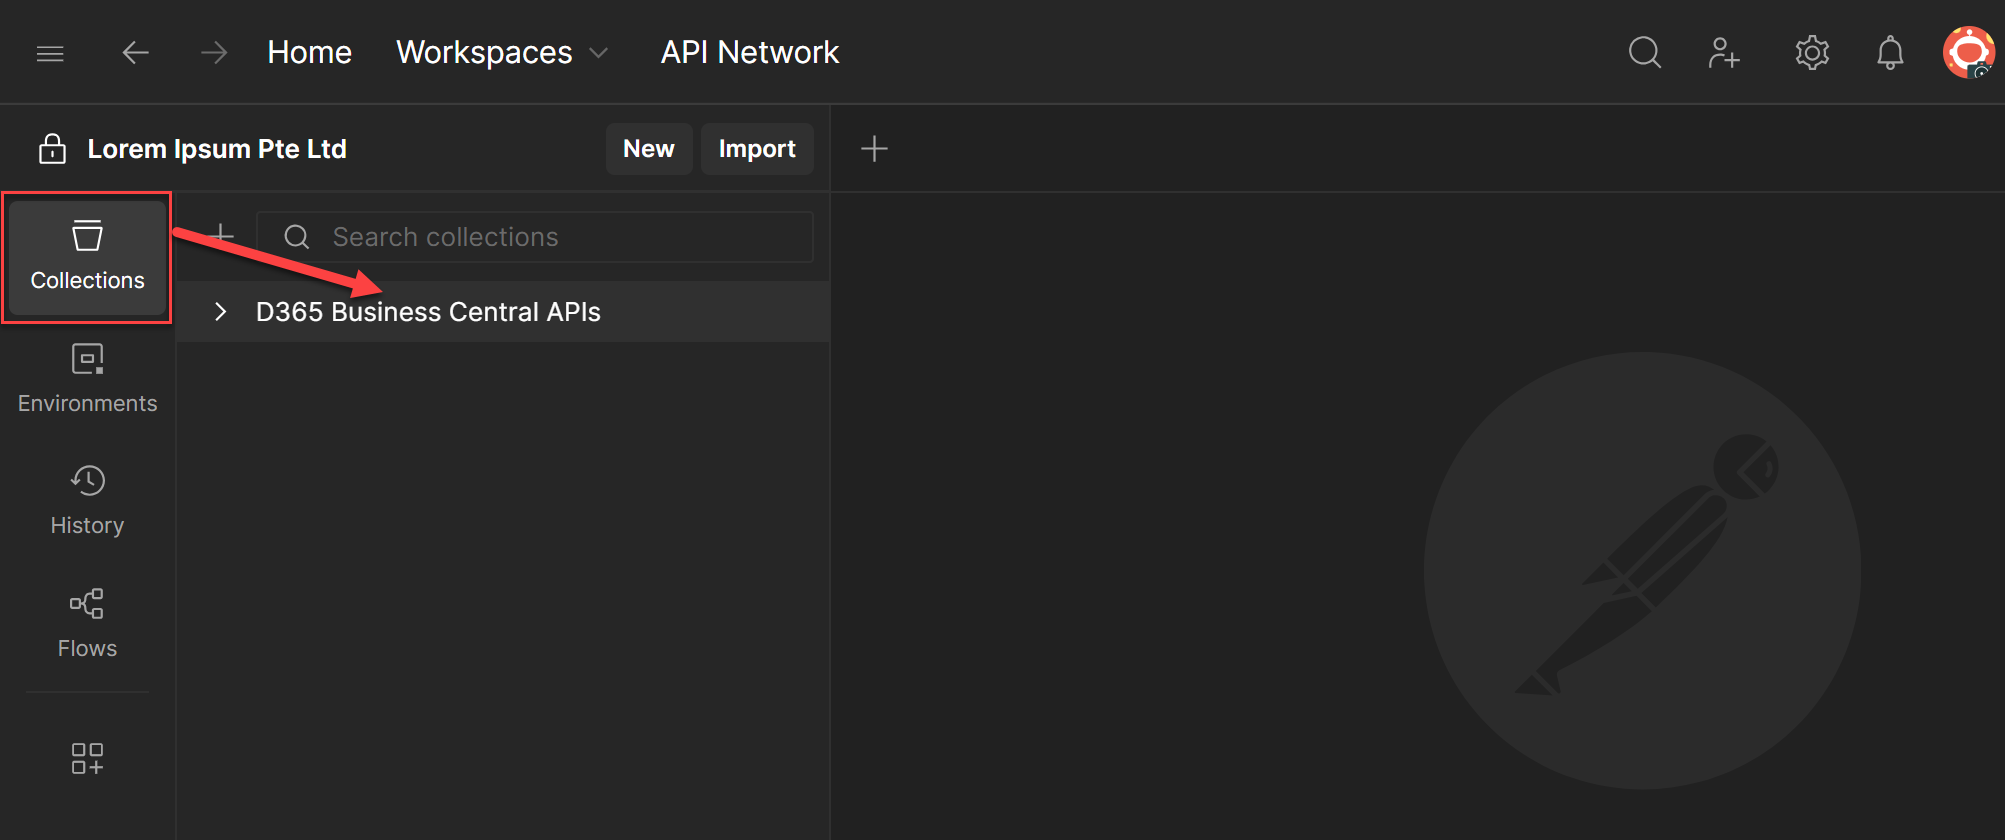
Task: Open API Network from top bar
Action: [750, 52]
